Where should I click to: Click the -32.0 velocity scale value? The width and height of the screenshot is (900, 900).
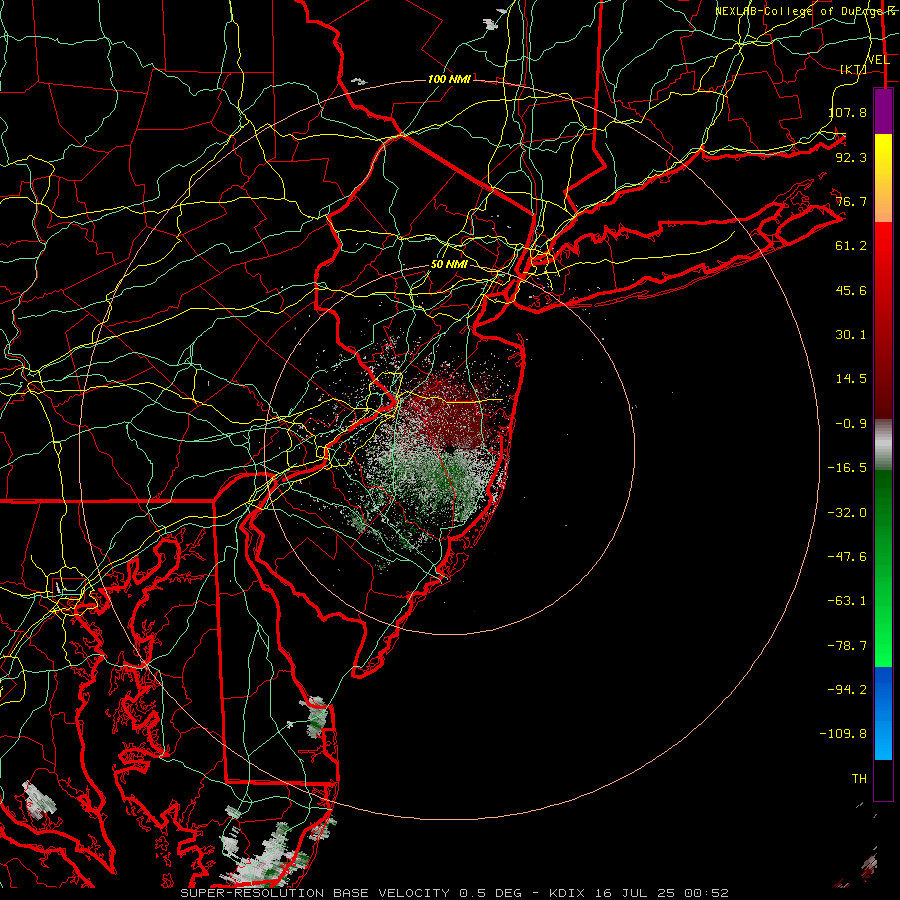(x=847, y=512)
